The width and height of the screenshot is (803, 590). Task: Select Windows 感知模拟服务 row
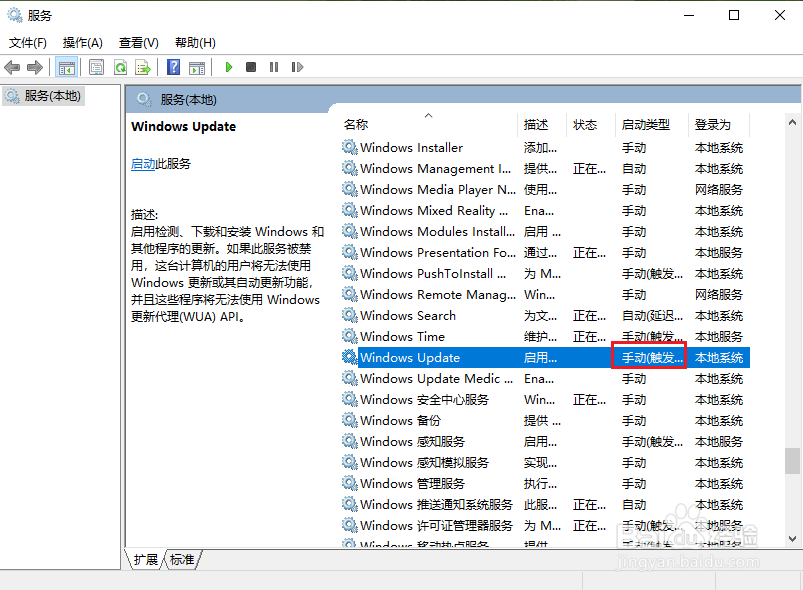coord(545,462)
